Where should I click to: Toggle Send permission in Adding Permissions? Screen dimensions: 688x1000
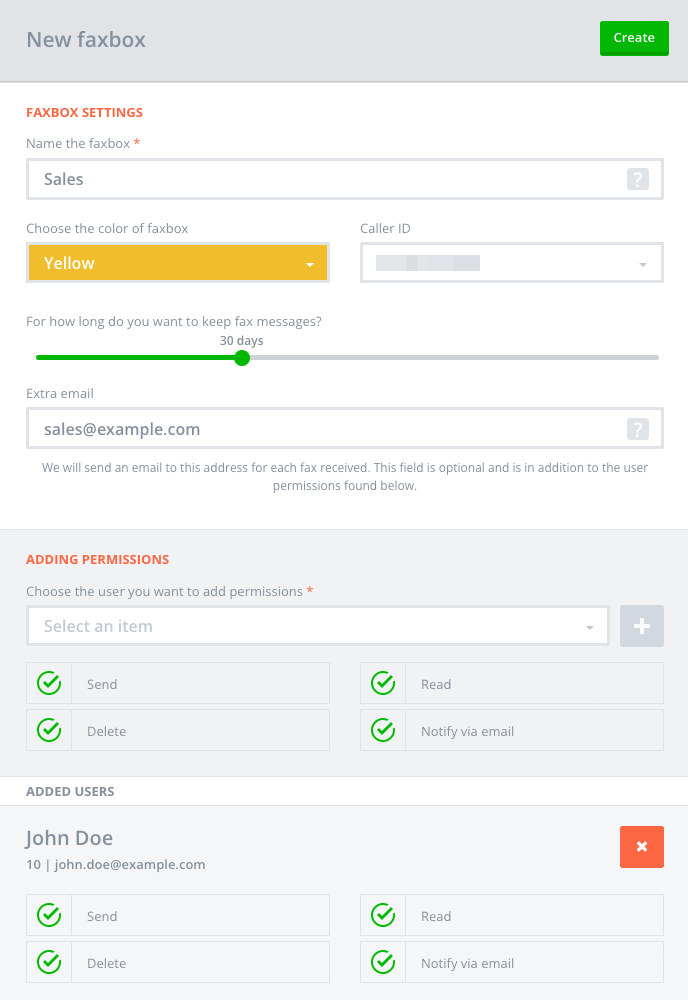point(49,684)
